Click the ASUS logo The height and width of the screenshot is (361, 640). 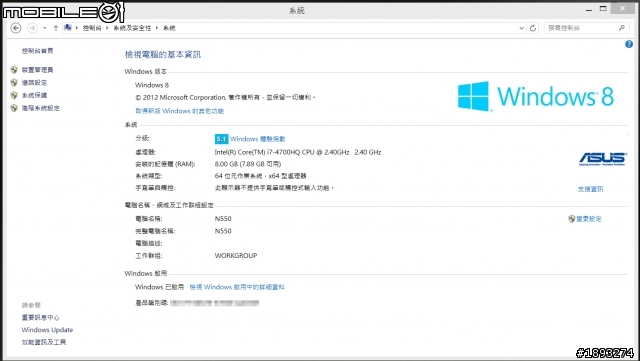602,159
